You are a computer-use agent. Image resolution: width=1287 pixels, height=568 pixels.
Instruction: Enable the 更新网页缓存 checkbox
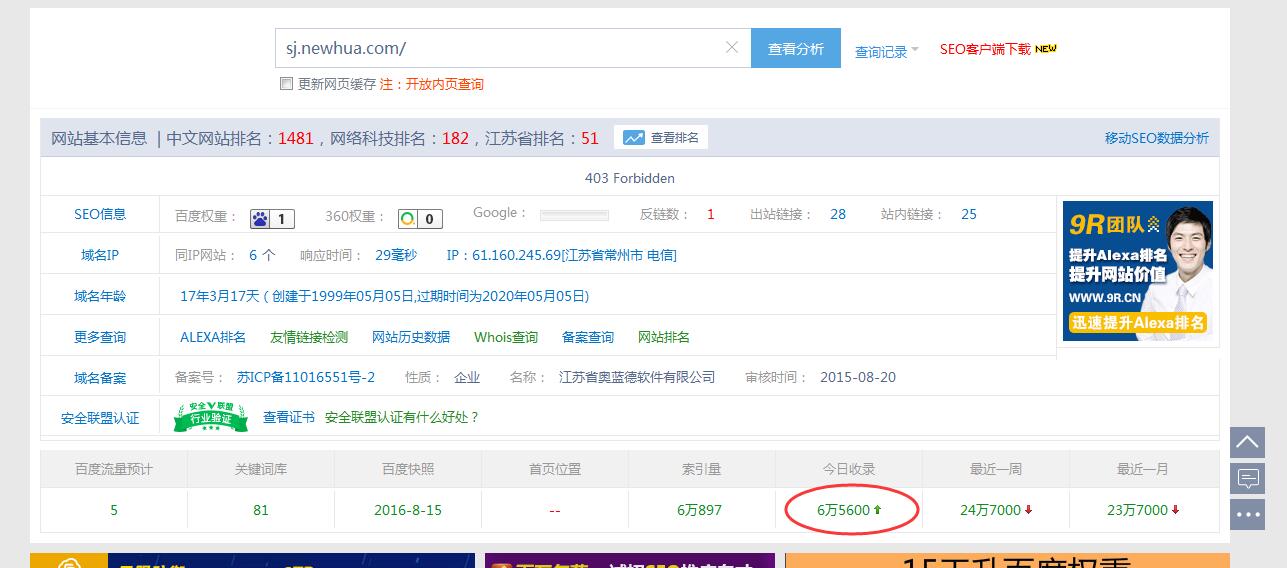click(286, 84)
